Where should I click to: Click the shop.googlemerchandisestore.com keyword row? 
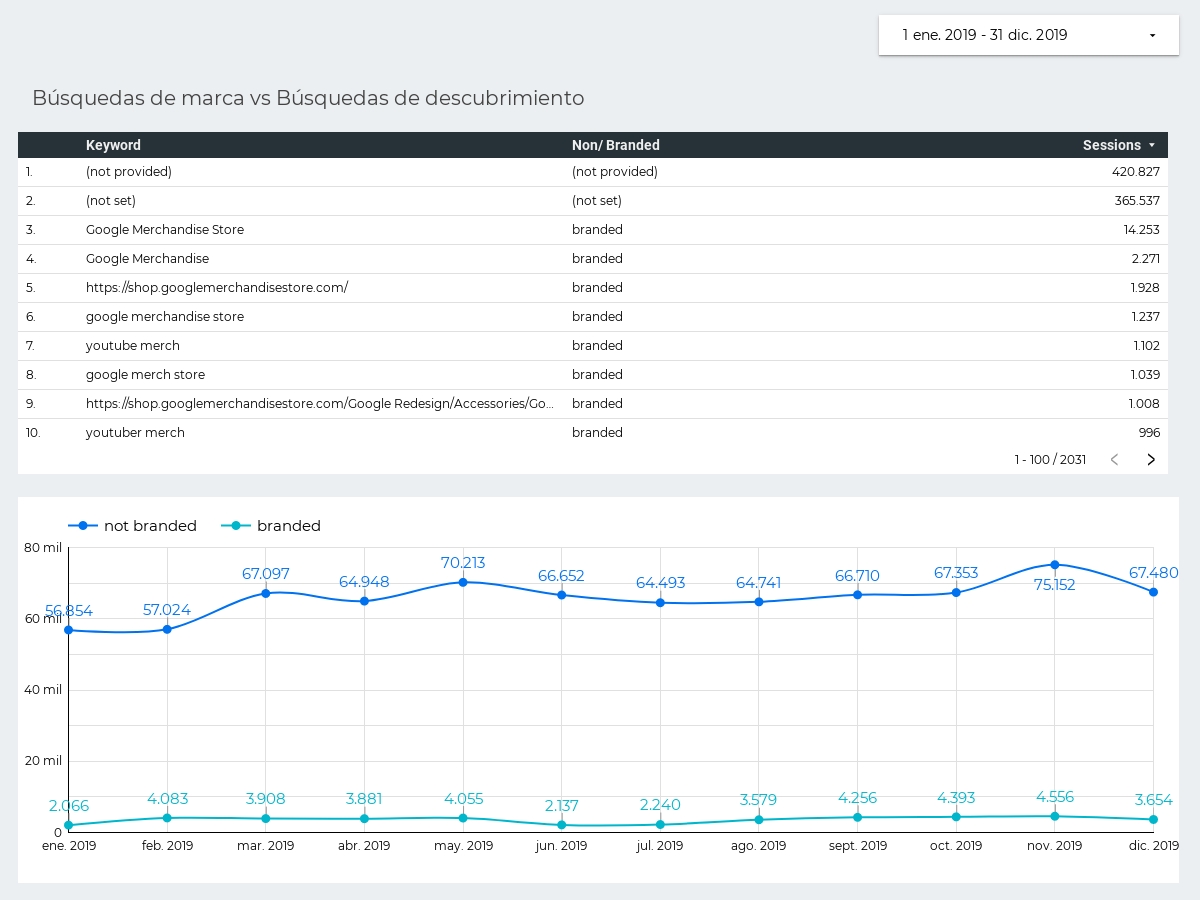click(x=217, y=288)
